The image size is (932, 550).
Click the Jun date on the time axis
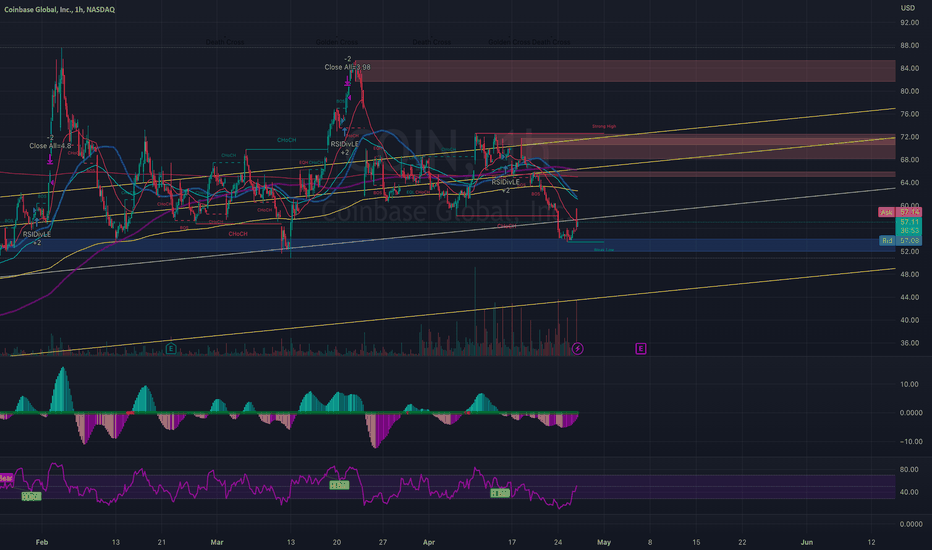click(807, 542)
